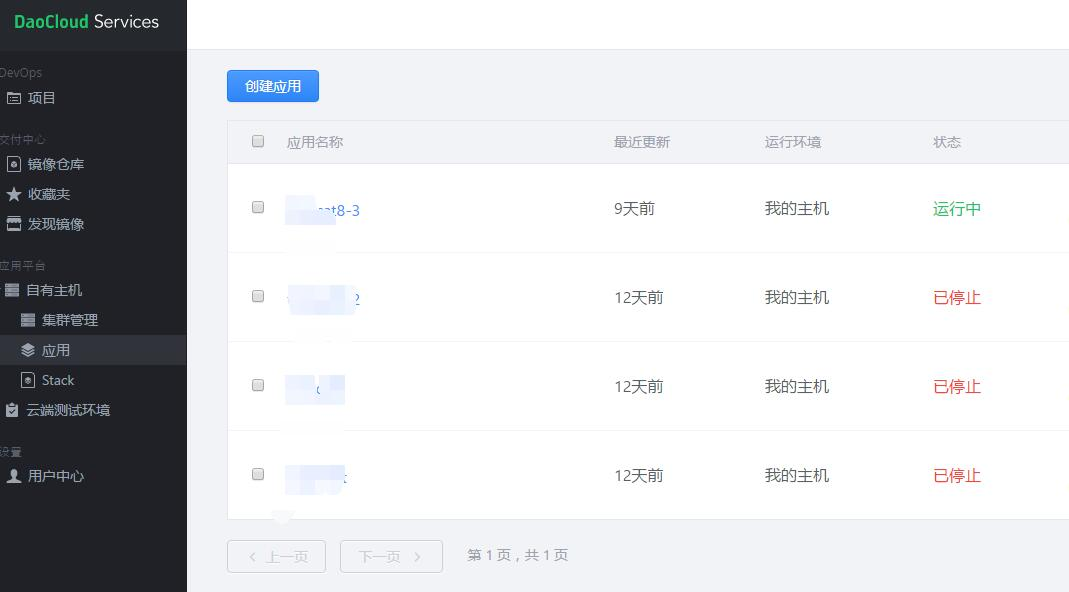This screenshot has height=592, width=1069.
Task: Check the box for the 9天前 app row
Action: [258, 207]
